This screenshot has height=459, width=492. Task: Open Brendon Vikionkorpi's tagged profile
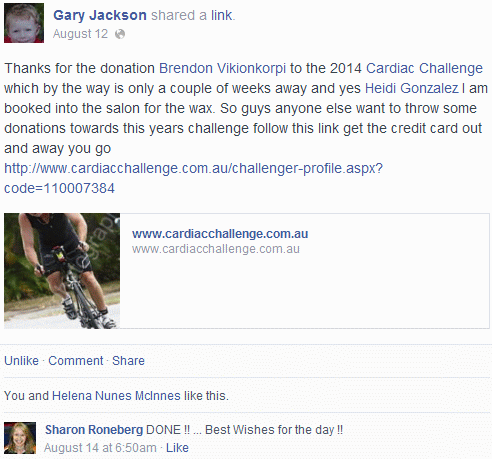point(222,68)
